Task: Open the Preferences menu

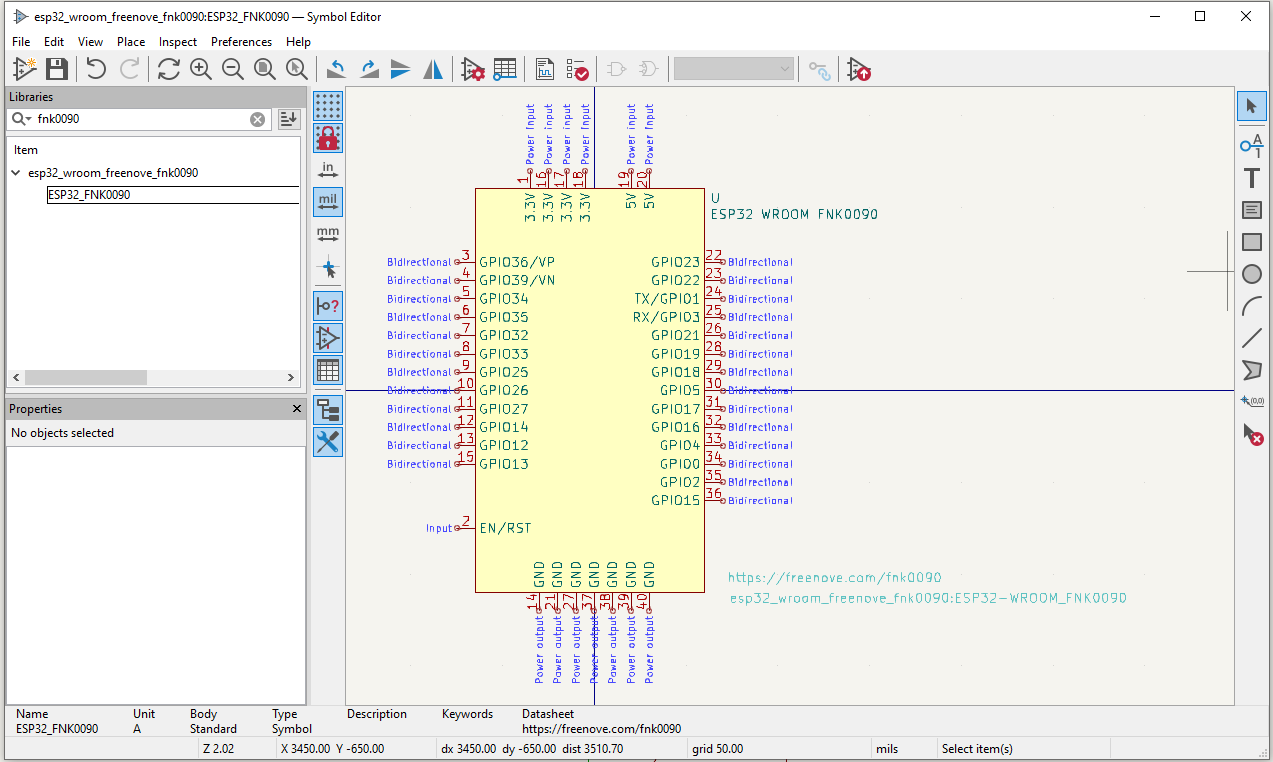Action: coord(241,42)
